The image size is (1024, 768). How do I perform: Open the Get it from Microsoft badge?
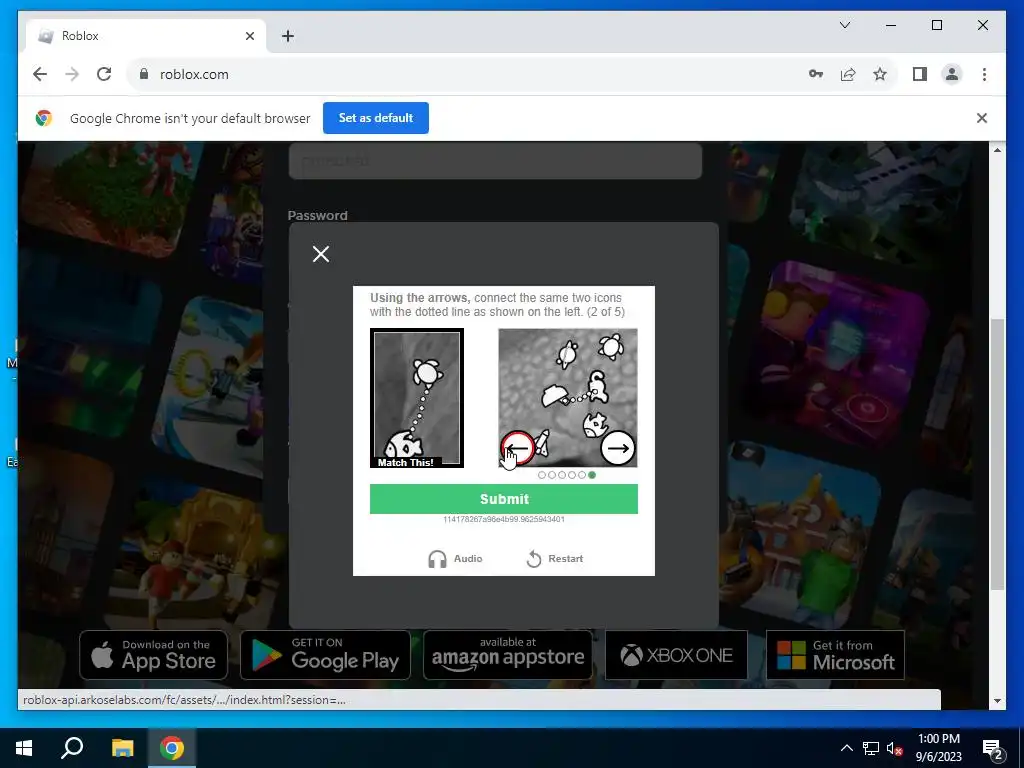tap(835, 654)
